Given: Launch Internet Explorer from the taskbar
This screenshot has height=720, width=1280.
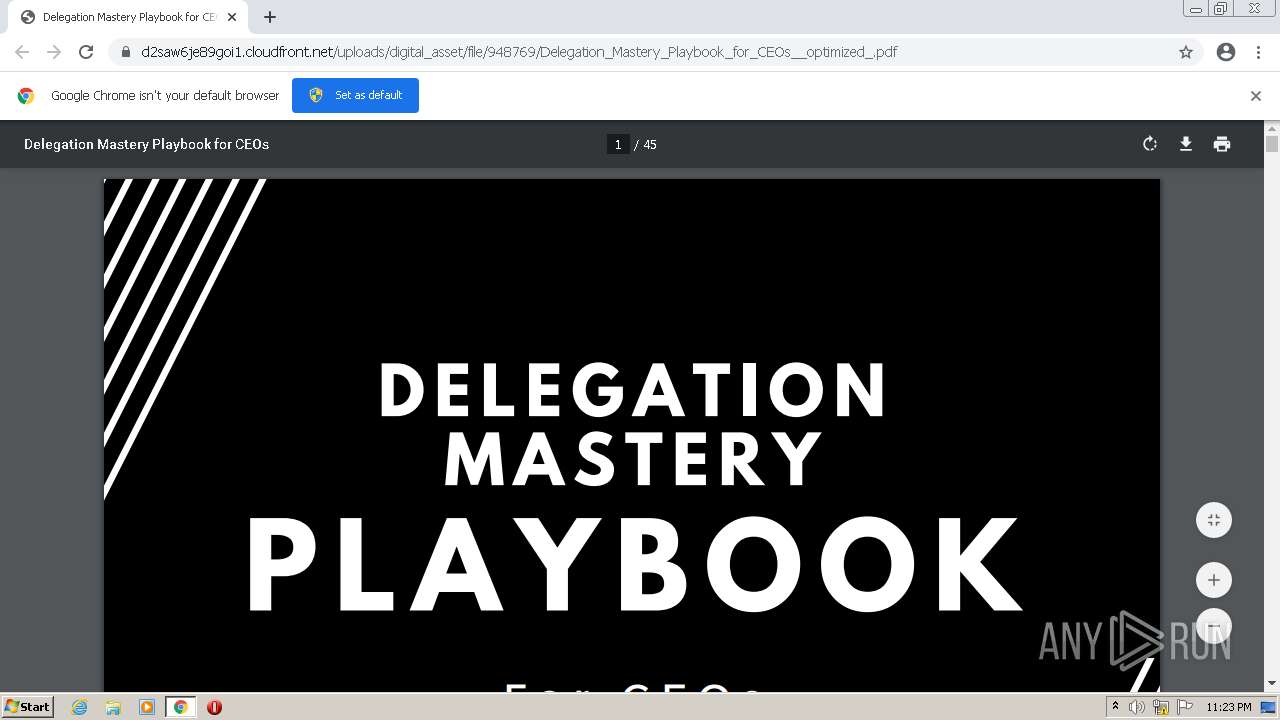Looking at the screenshot, I should (79, 707).
